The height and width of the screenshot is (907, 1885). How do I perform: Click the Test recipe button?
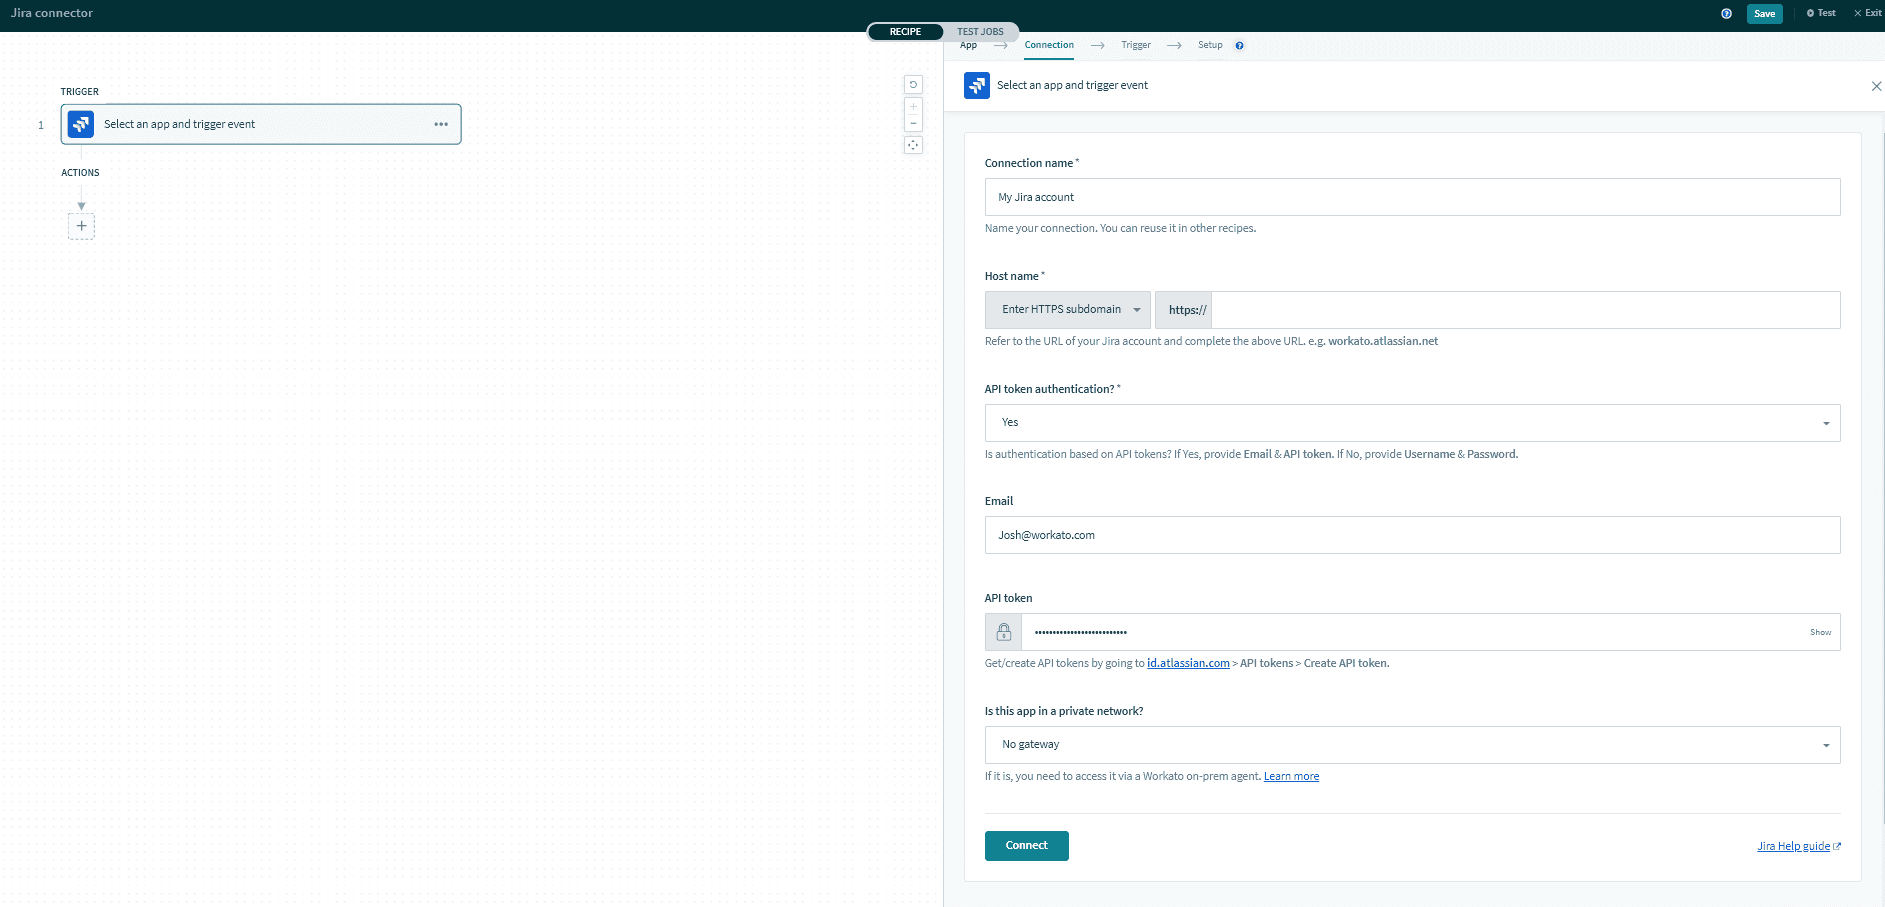tap(1821, 13)
